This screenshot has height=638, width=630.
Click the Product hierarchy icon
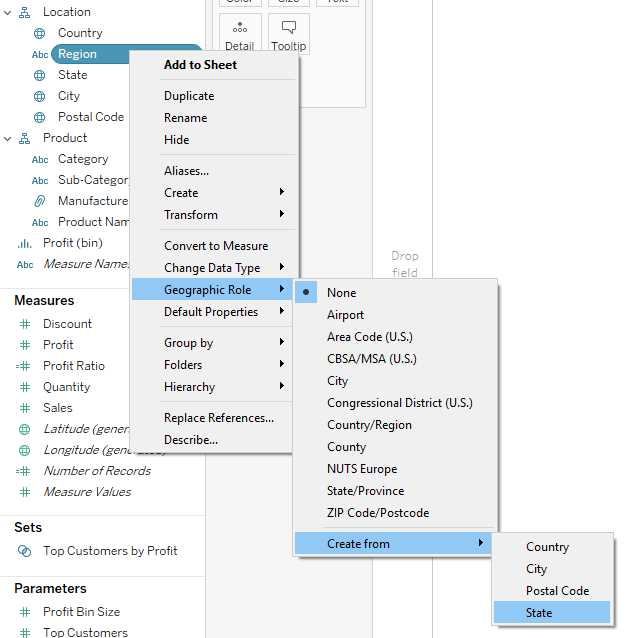point(24,139)
